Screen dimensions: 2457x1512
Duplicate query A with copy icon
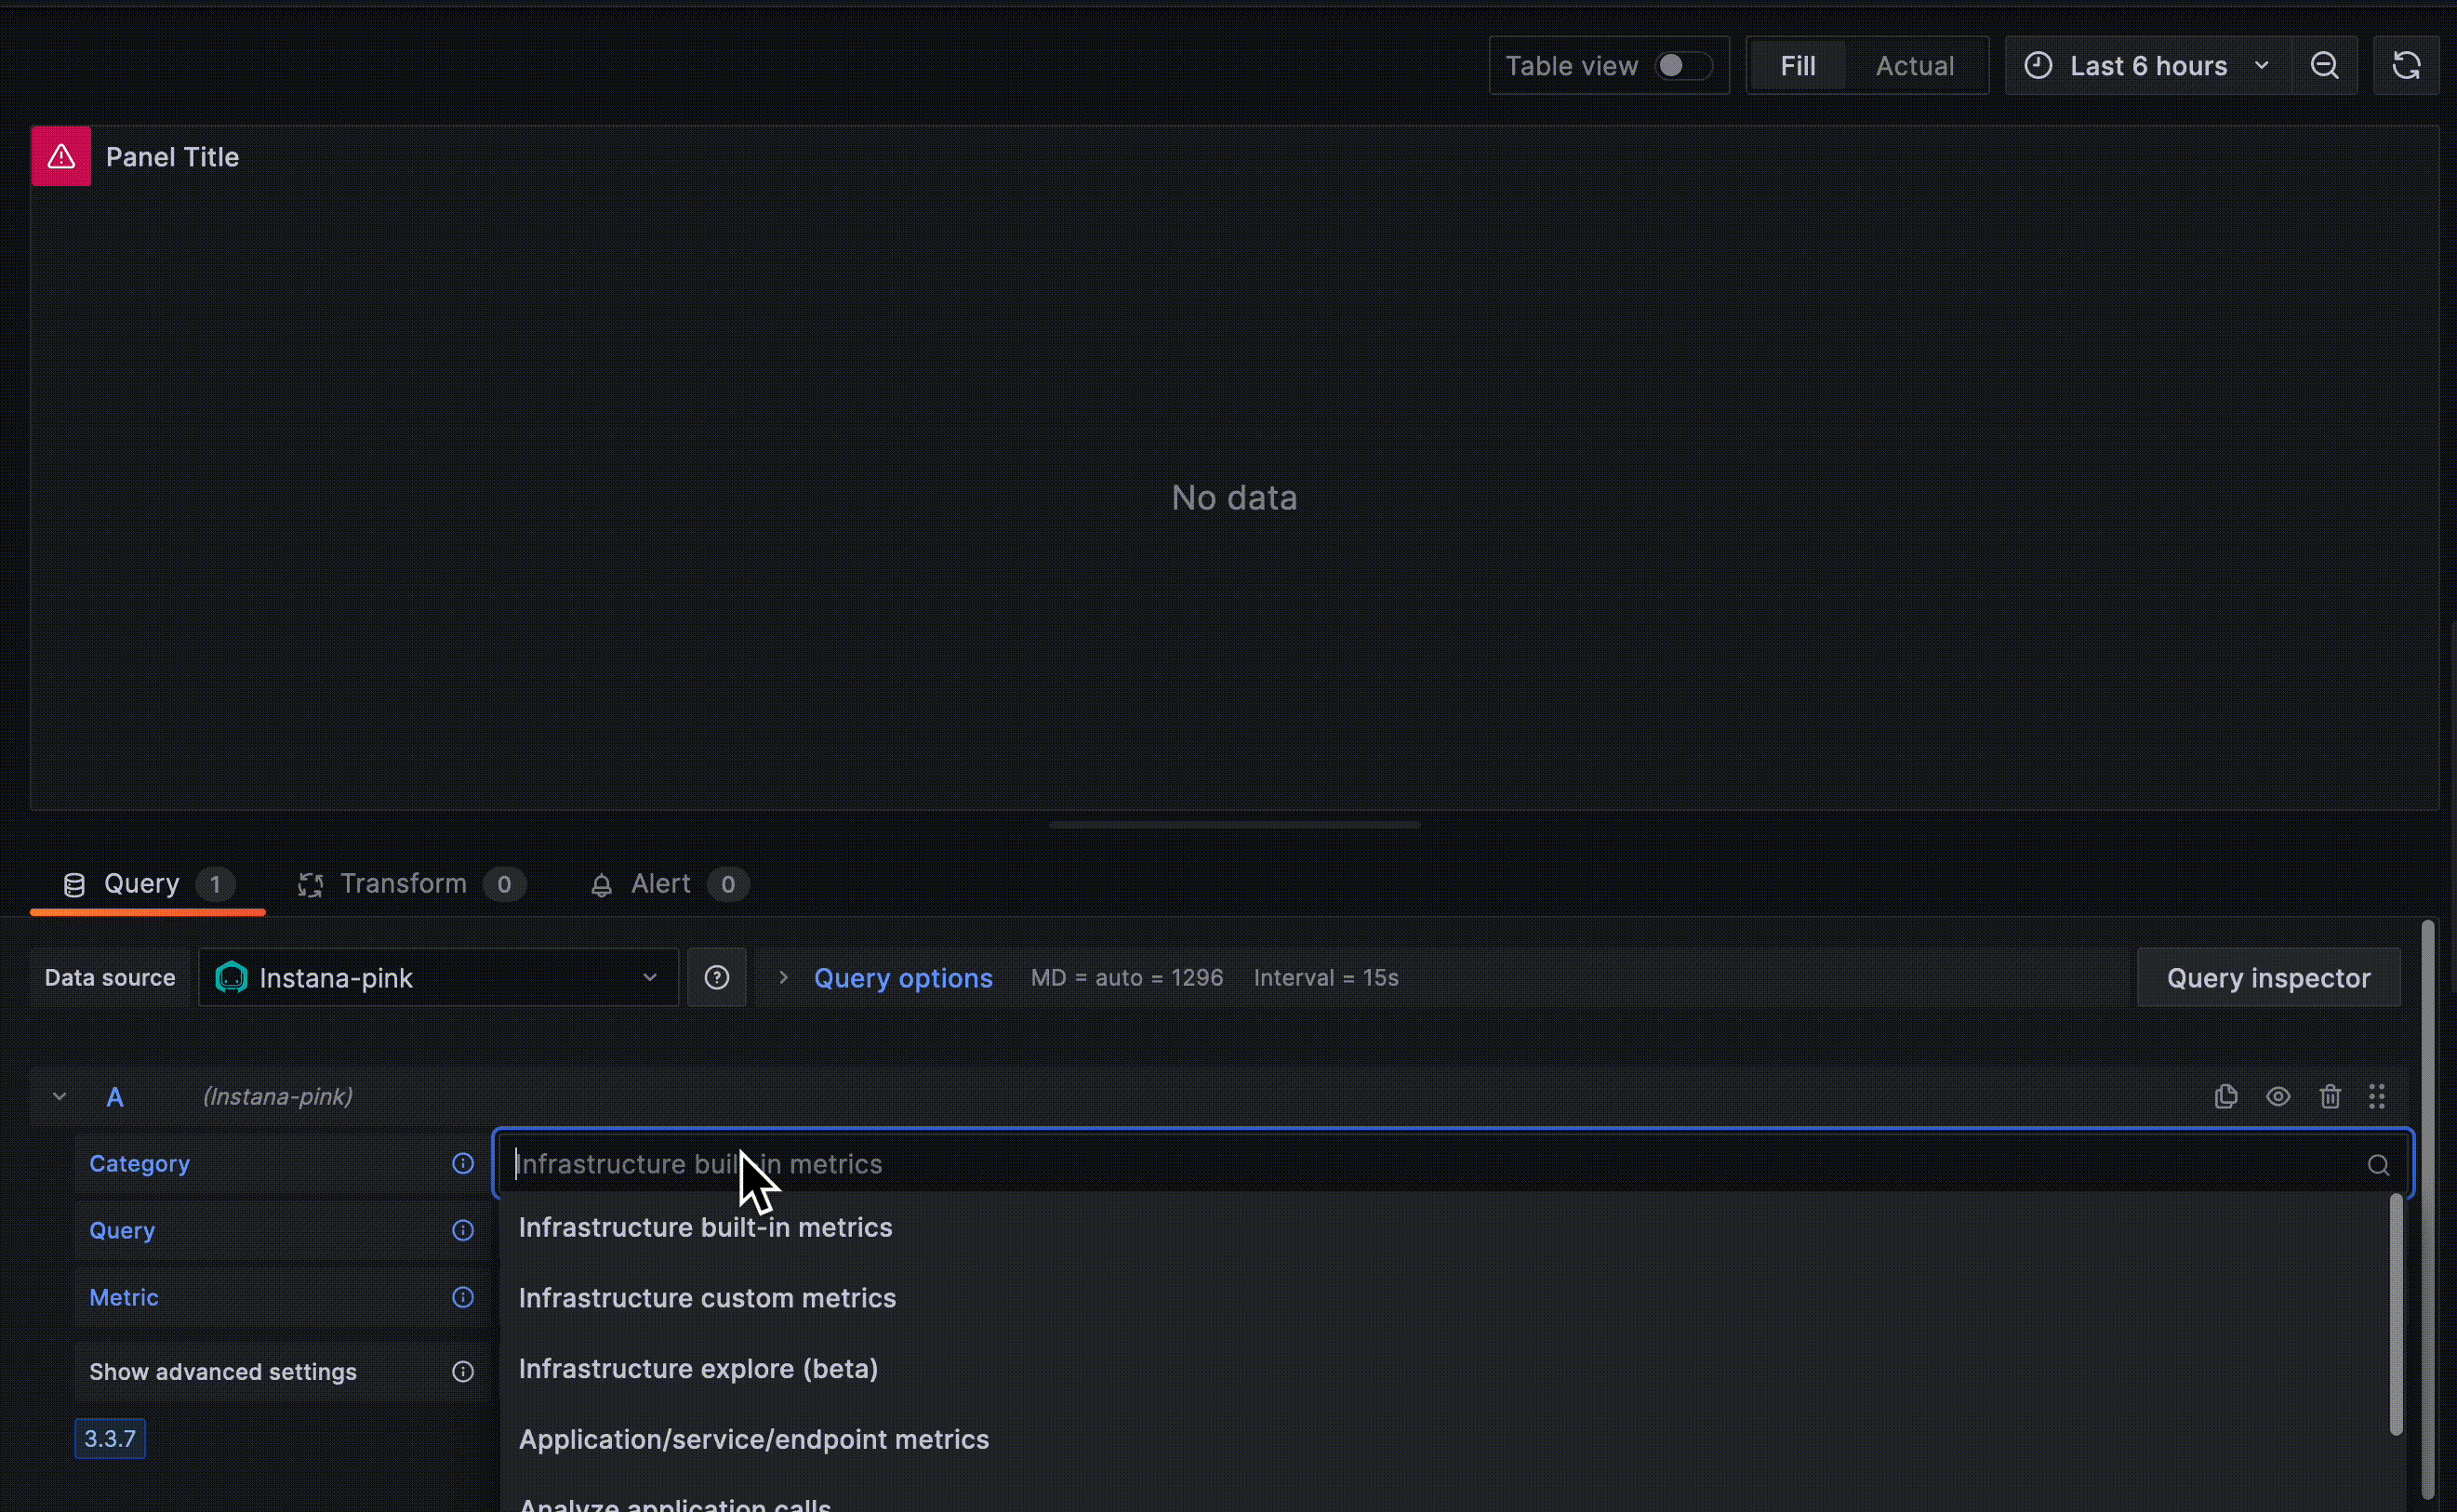(x=2225, y=1096)
